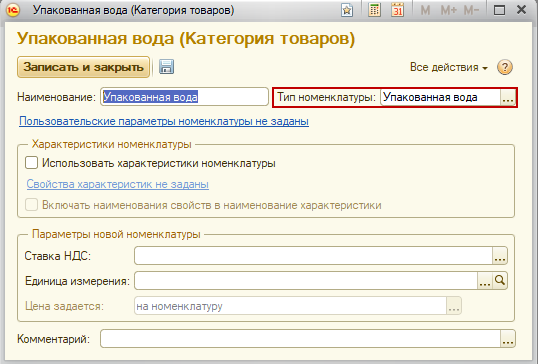Click the save floppy disk icon
538x364 pixels.
(x=166, y=67)
